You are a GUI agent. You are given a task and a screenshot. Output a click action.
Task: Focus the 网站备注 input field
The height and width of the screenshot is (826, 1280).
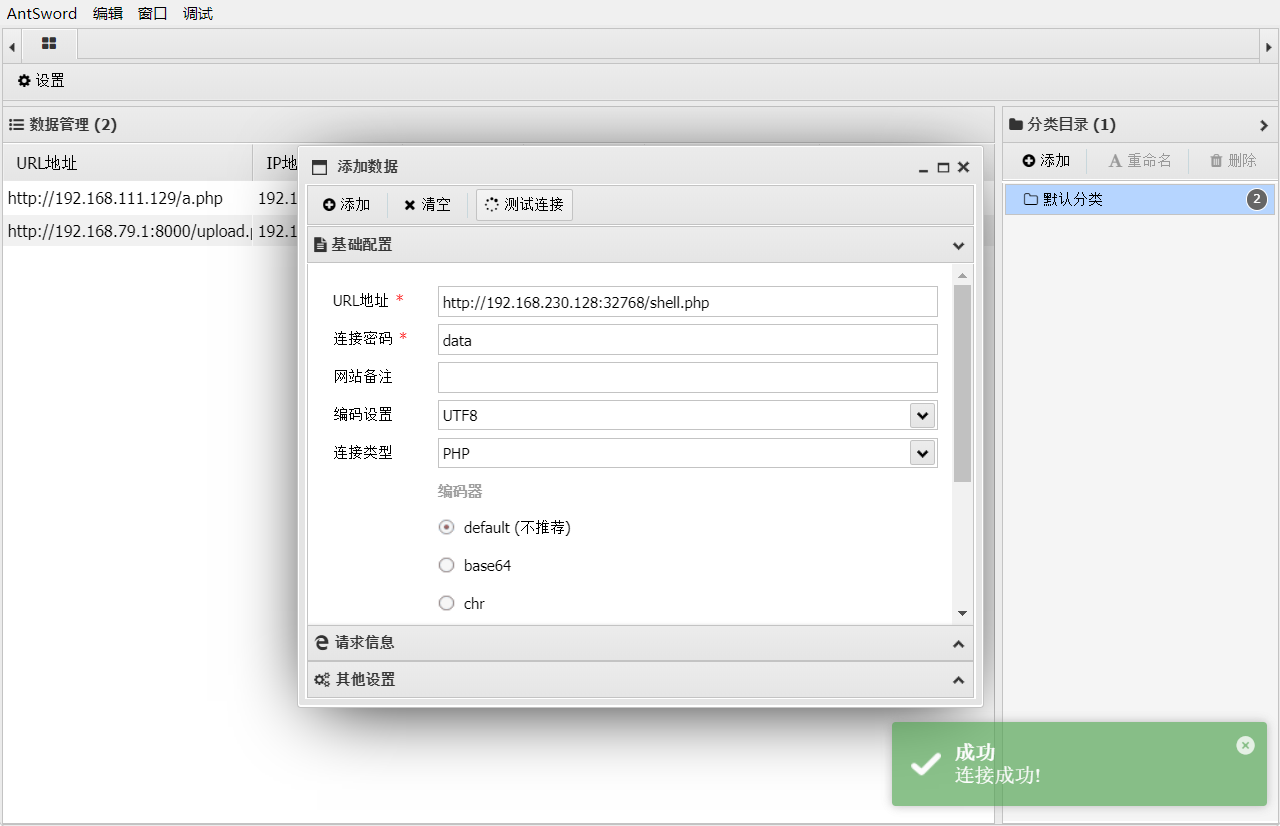coord(688,377)
